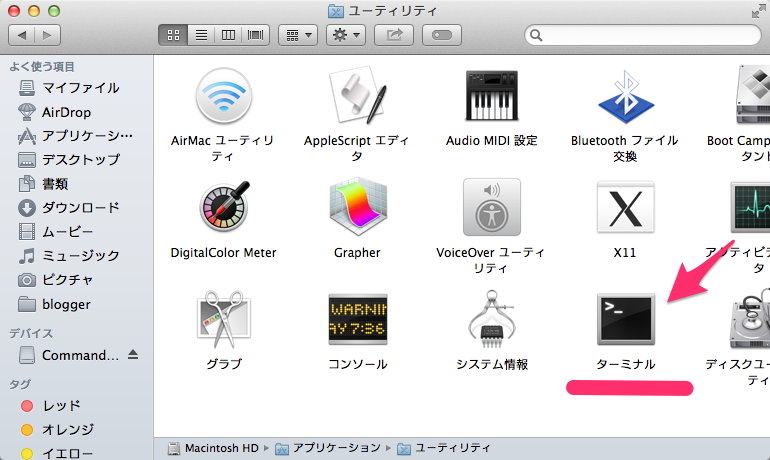
Task: Click ユーティリティ in the path bar
Action: coord(444,448)
